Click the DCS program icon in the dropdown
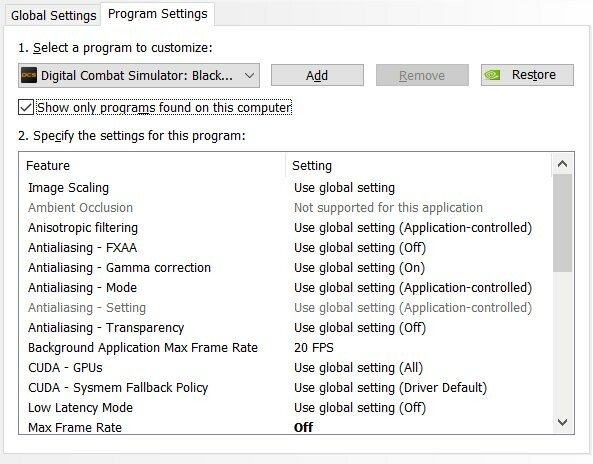 (29, 75)
